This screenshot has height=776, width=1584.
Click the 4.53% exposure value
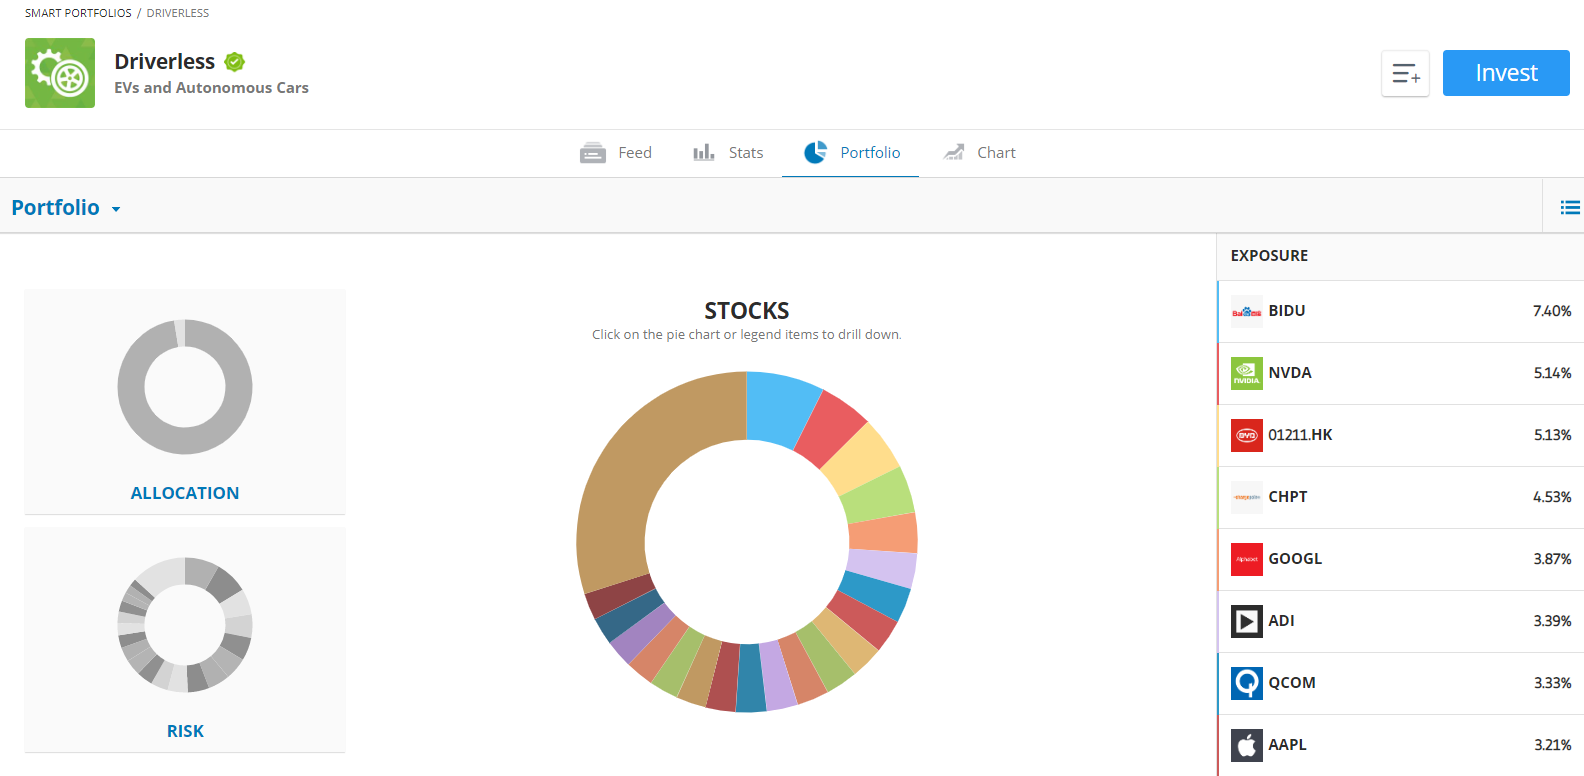tap(1552, 497)
